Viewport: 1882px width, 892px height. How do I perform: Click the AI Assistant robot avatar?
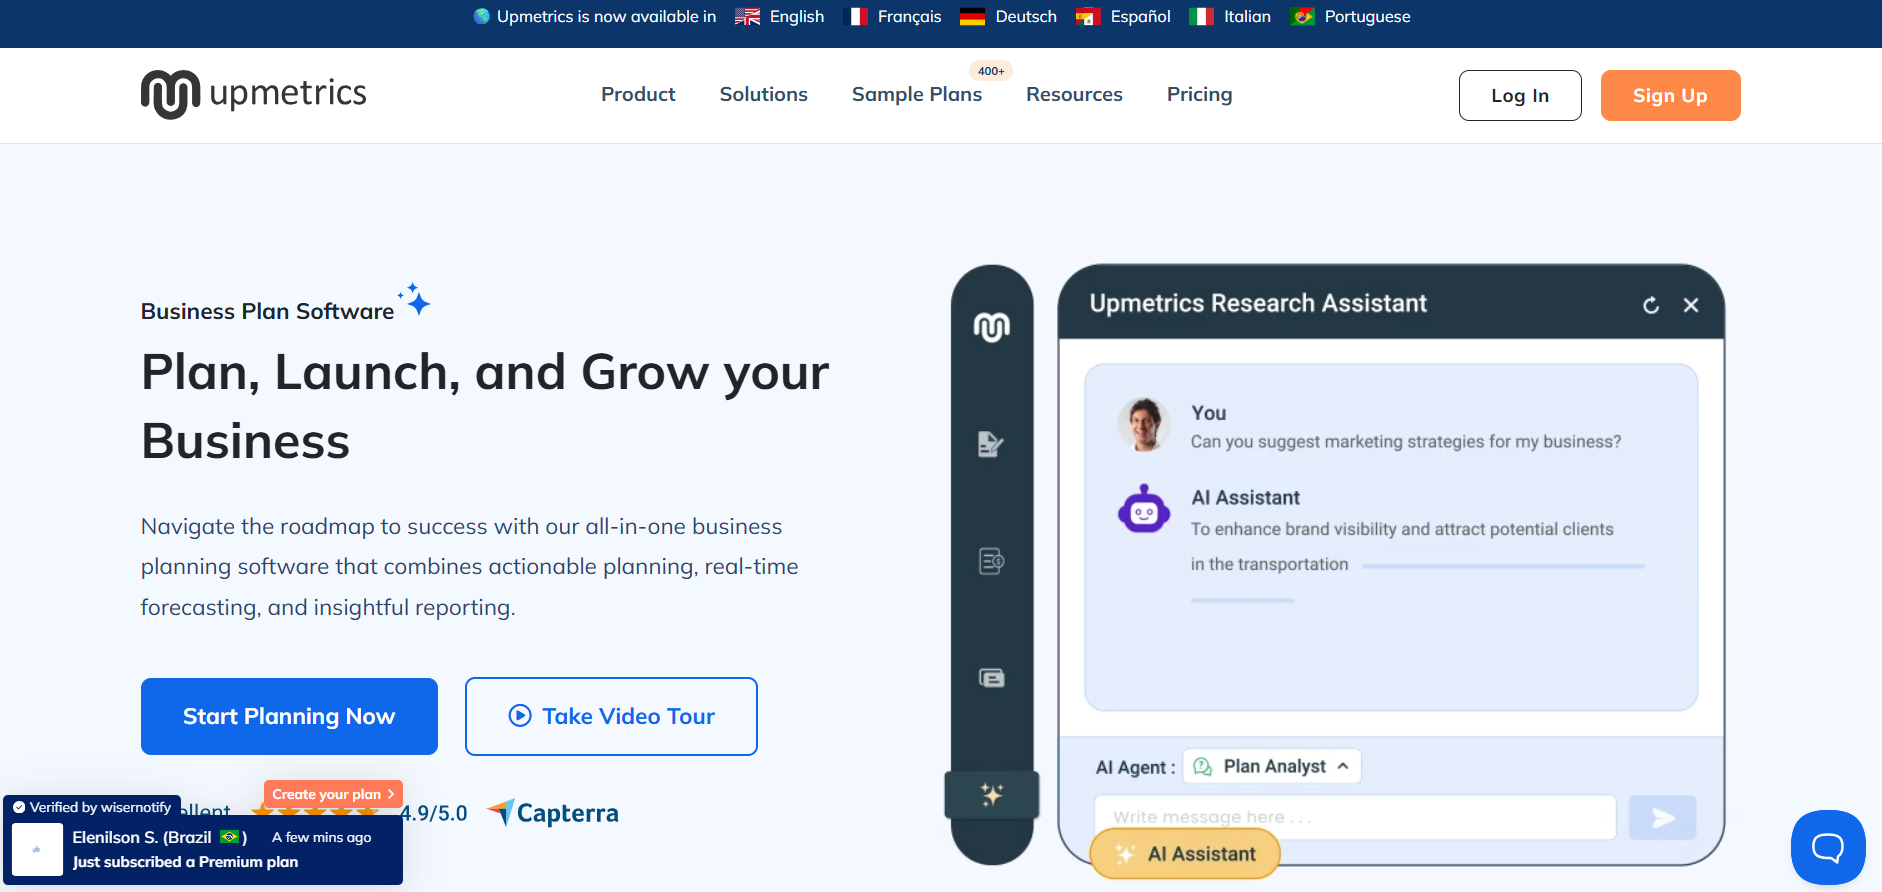point(1144,510)
